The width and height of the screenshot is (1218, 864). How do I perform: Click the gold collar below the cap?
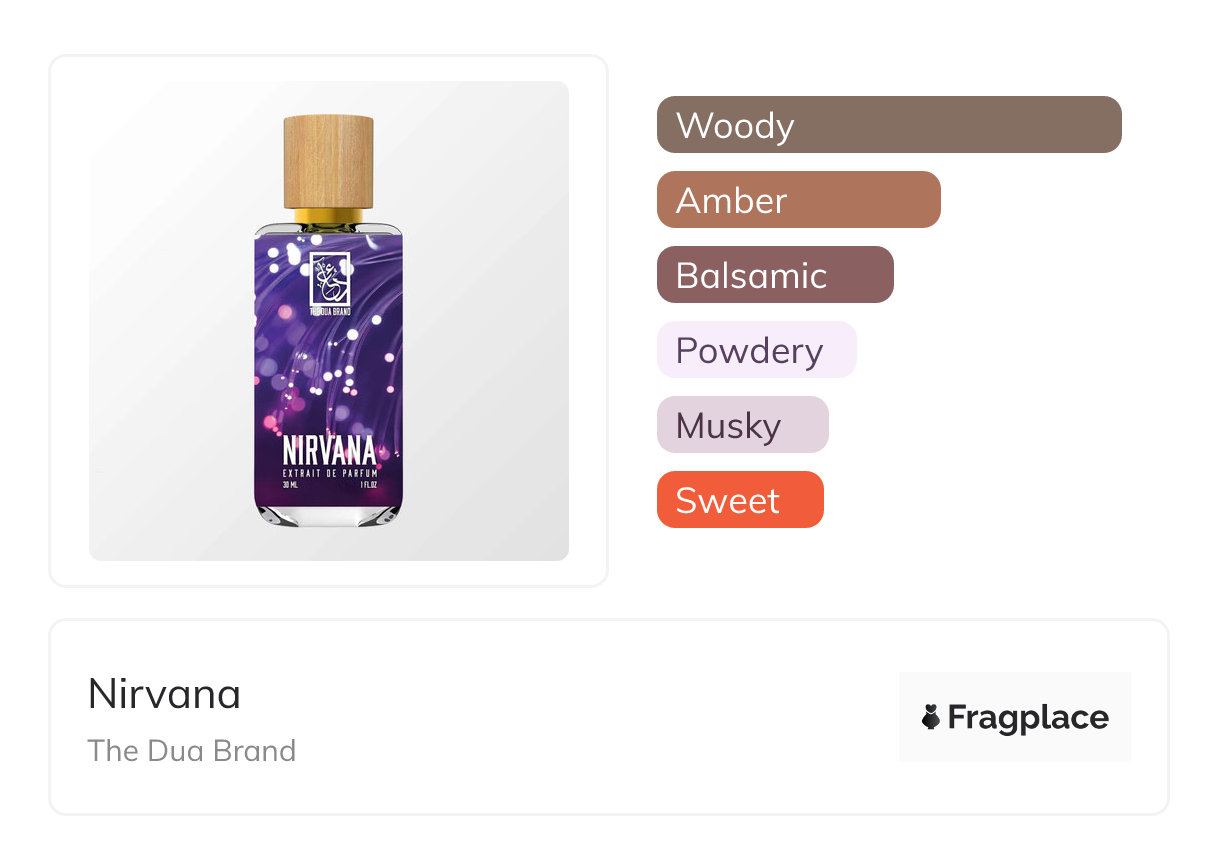328,216
